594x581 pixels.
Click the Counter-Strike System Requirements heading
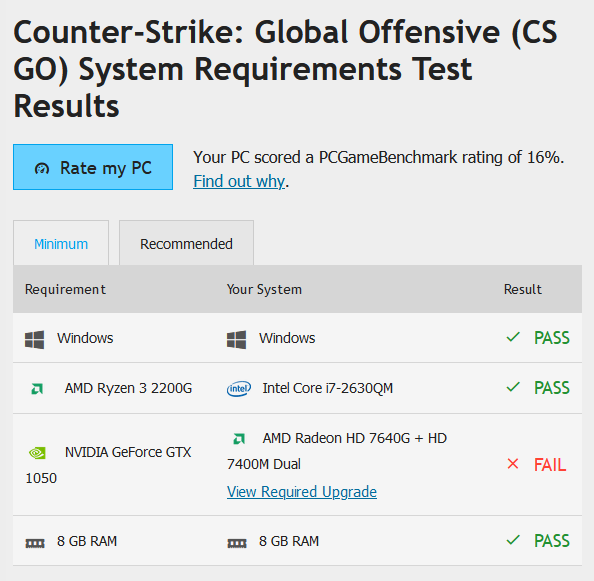[x=285, y=69]
